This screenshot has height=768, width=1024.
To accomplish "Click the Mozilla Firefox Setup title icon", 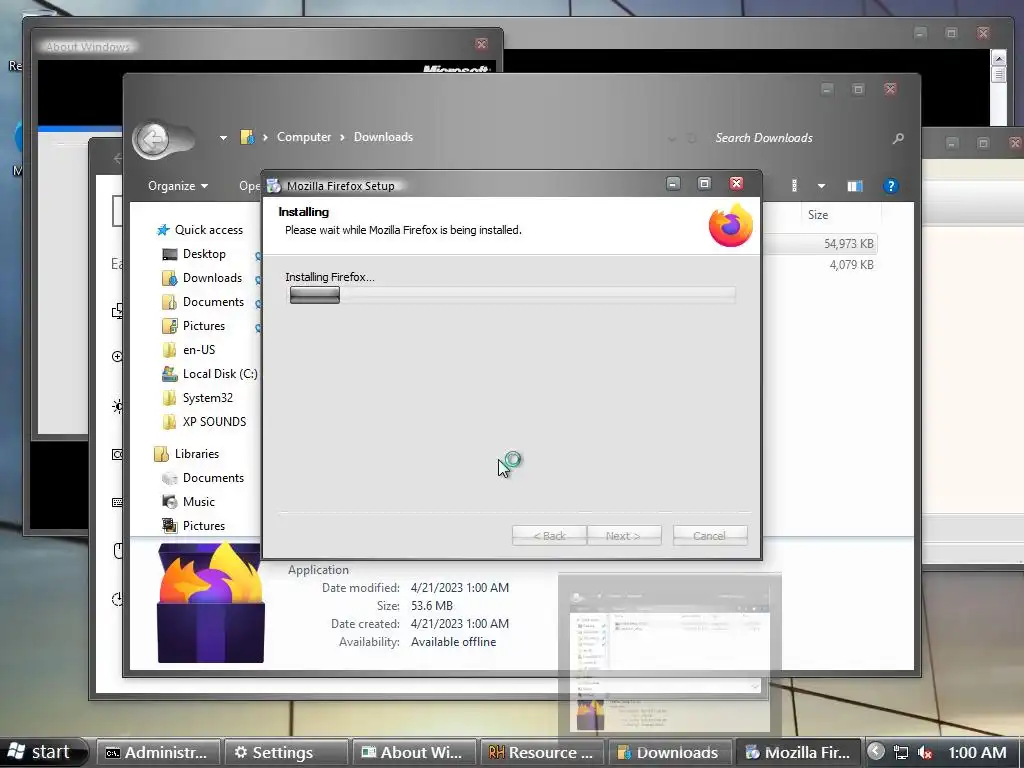I will coord(274,186).
